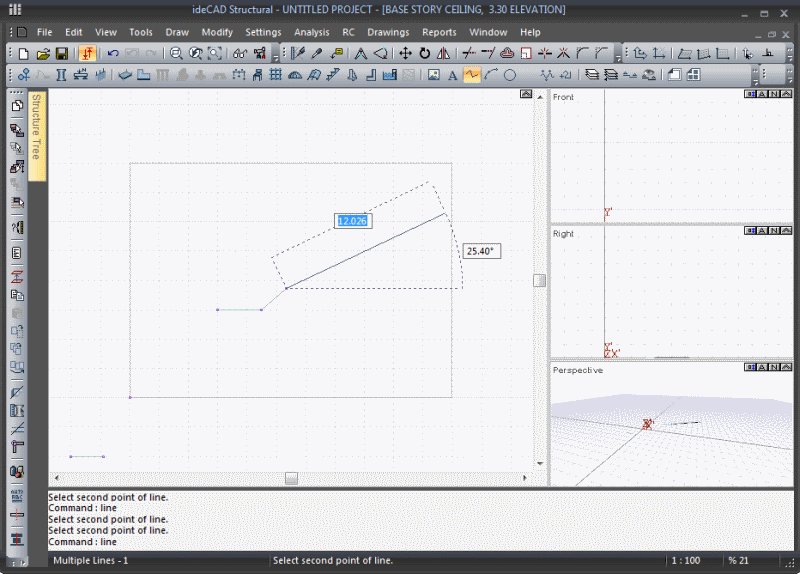This screenshot has width=800, height=574.
Task: Open the Structure Tree side tab
Action: coord(37,136)
